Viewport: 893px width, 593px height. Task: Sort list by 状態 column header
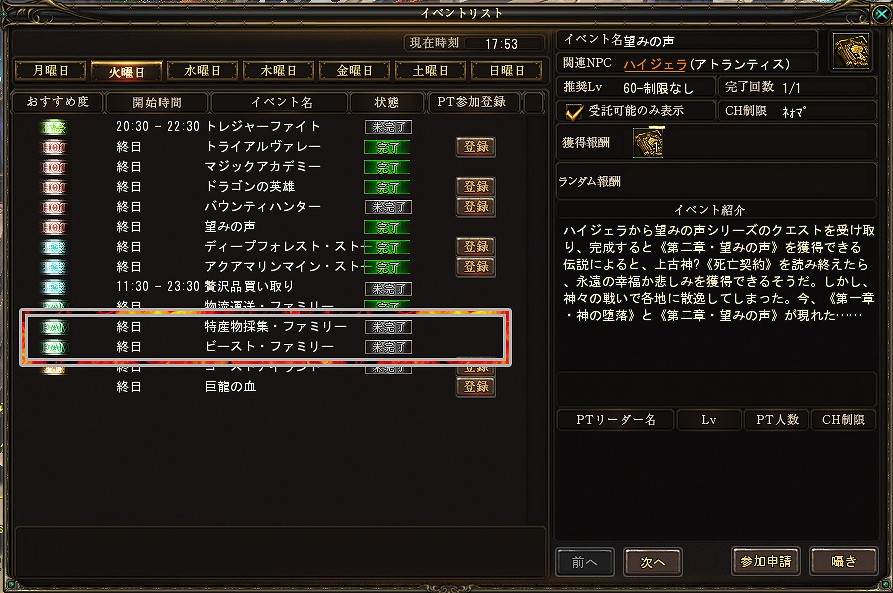coord(386,103)
